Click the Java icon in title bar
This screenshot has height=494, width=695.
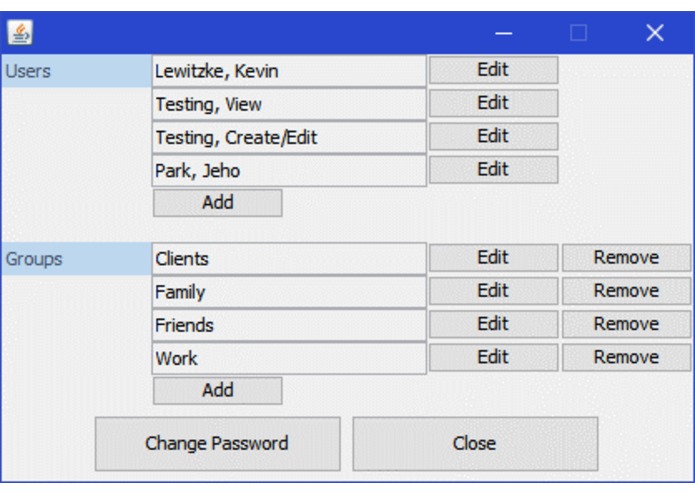pyautogui.click(x=20, y=32)
